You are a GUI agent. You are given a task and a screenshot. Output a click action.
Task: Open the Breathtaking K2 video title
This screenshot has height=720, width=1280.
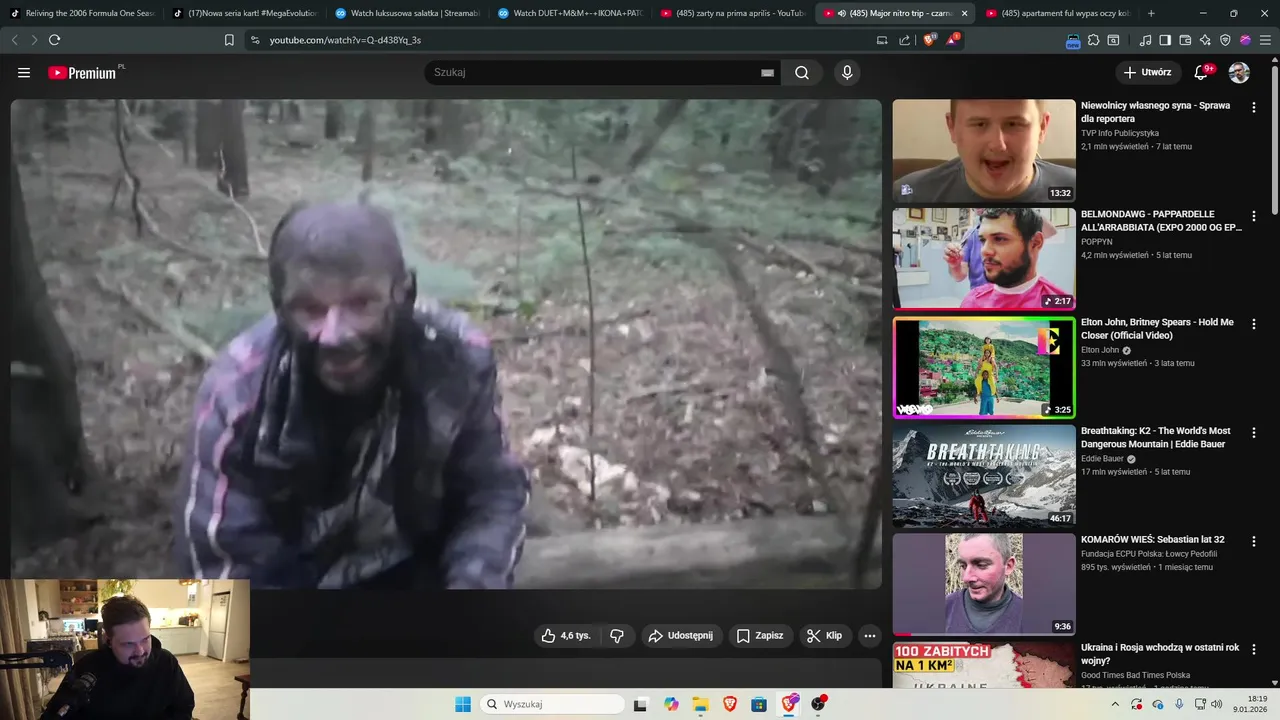1157,438
